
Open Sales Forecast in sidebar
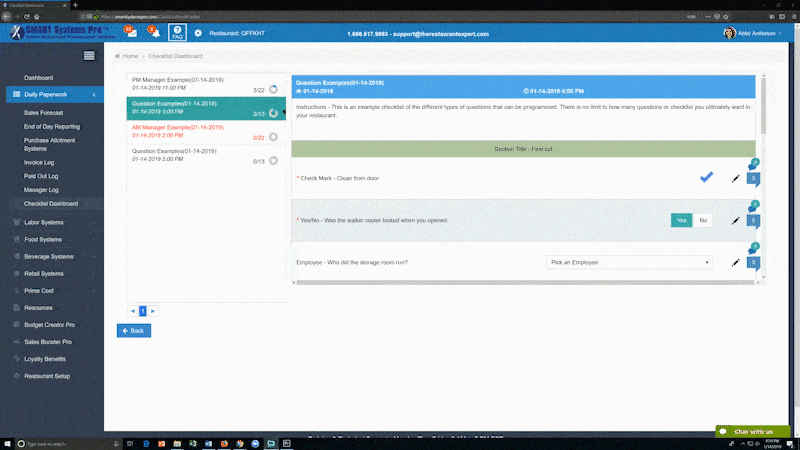pos(43,113)
